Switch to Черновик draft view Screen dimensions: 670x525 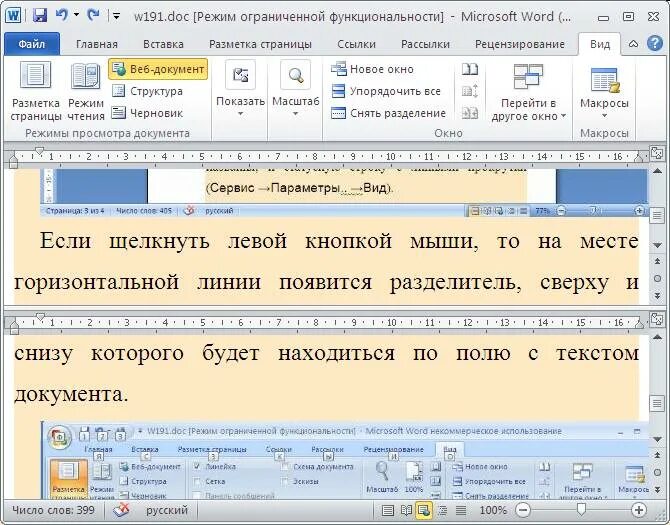tap(148, 113)
